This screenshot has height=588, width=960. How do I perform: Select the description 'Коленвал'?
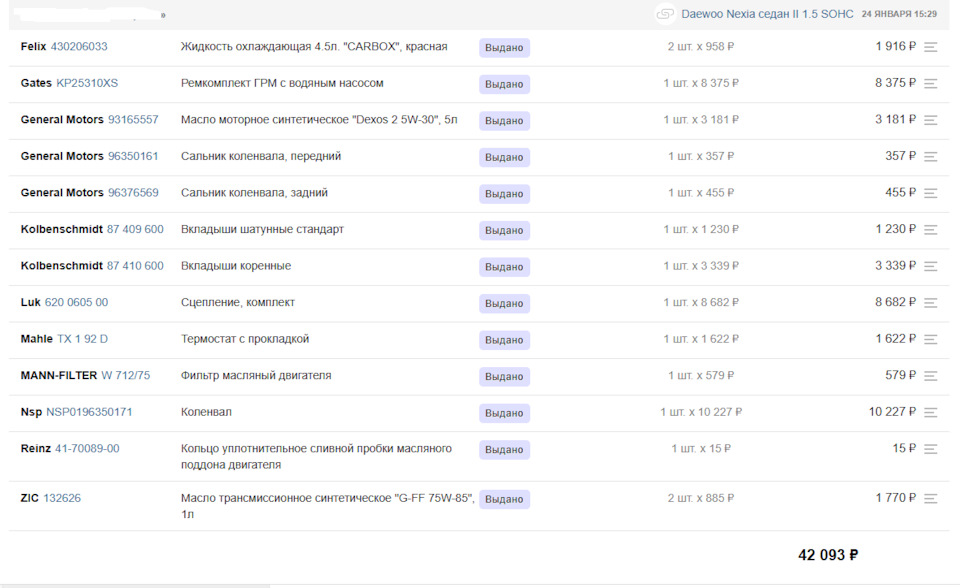pos(206,412)
